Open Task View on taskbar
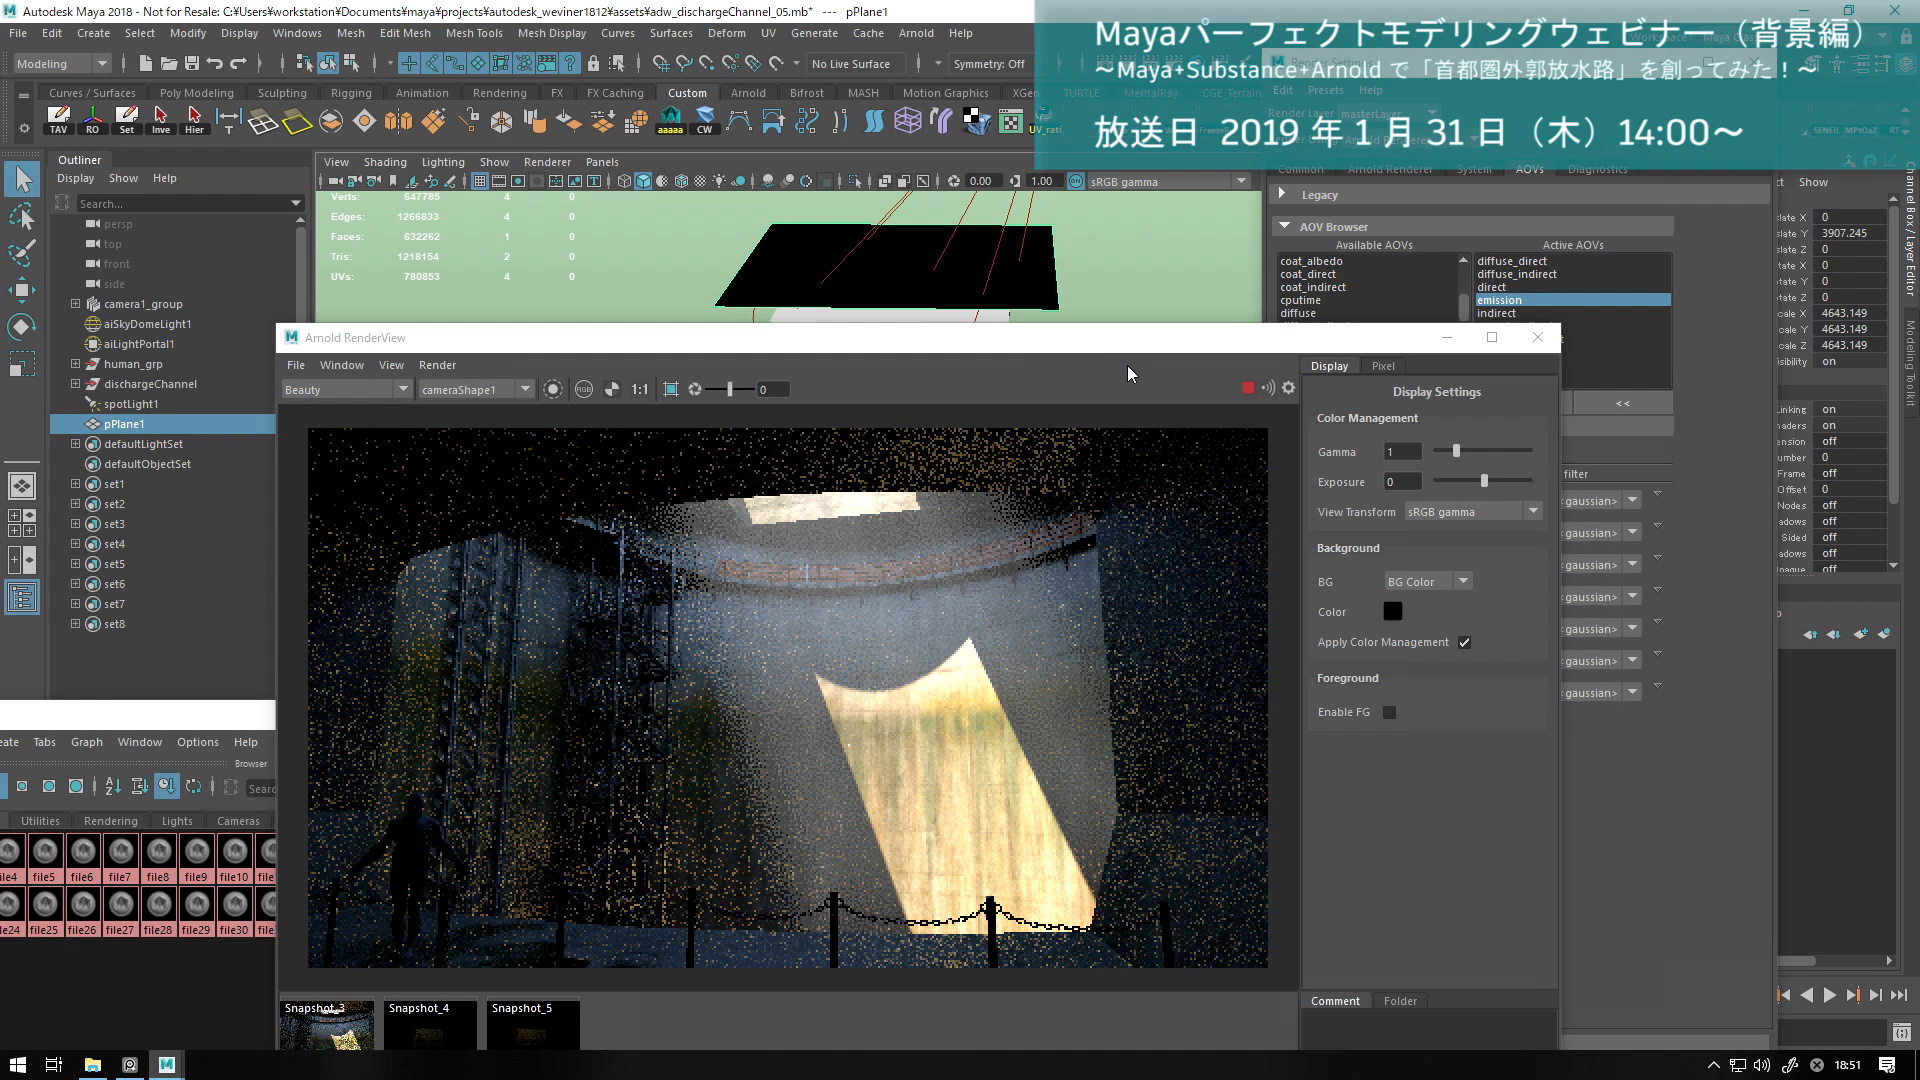 (54, 1065)
